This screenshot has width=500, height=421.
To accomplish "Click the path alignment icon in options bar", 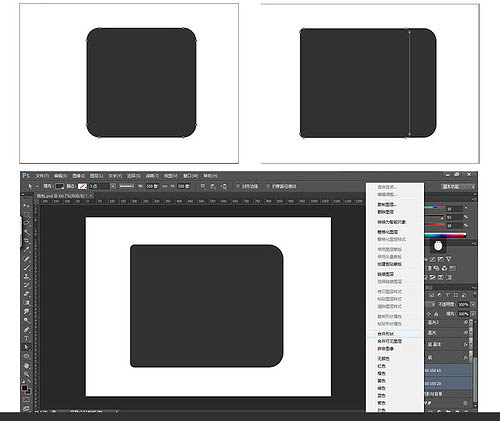I will click(x=213, y=186).
